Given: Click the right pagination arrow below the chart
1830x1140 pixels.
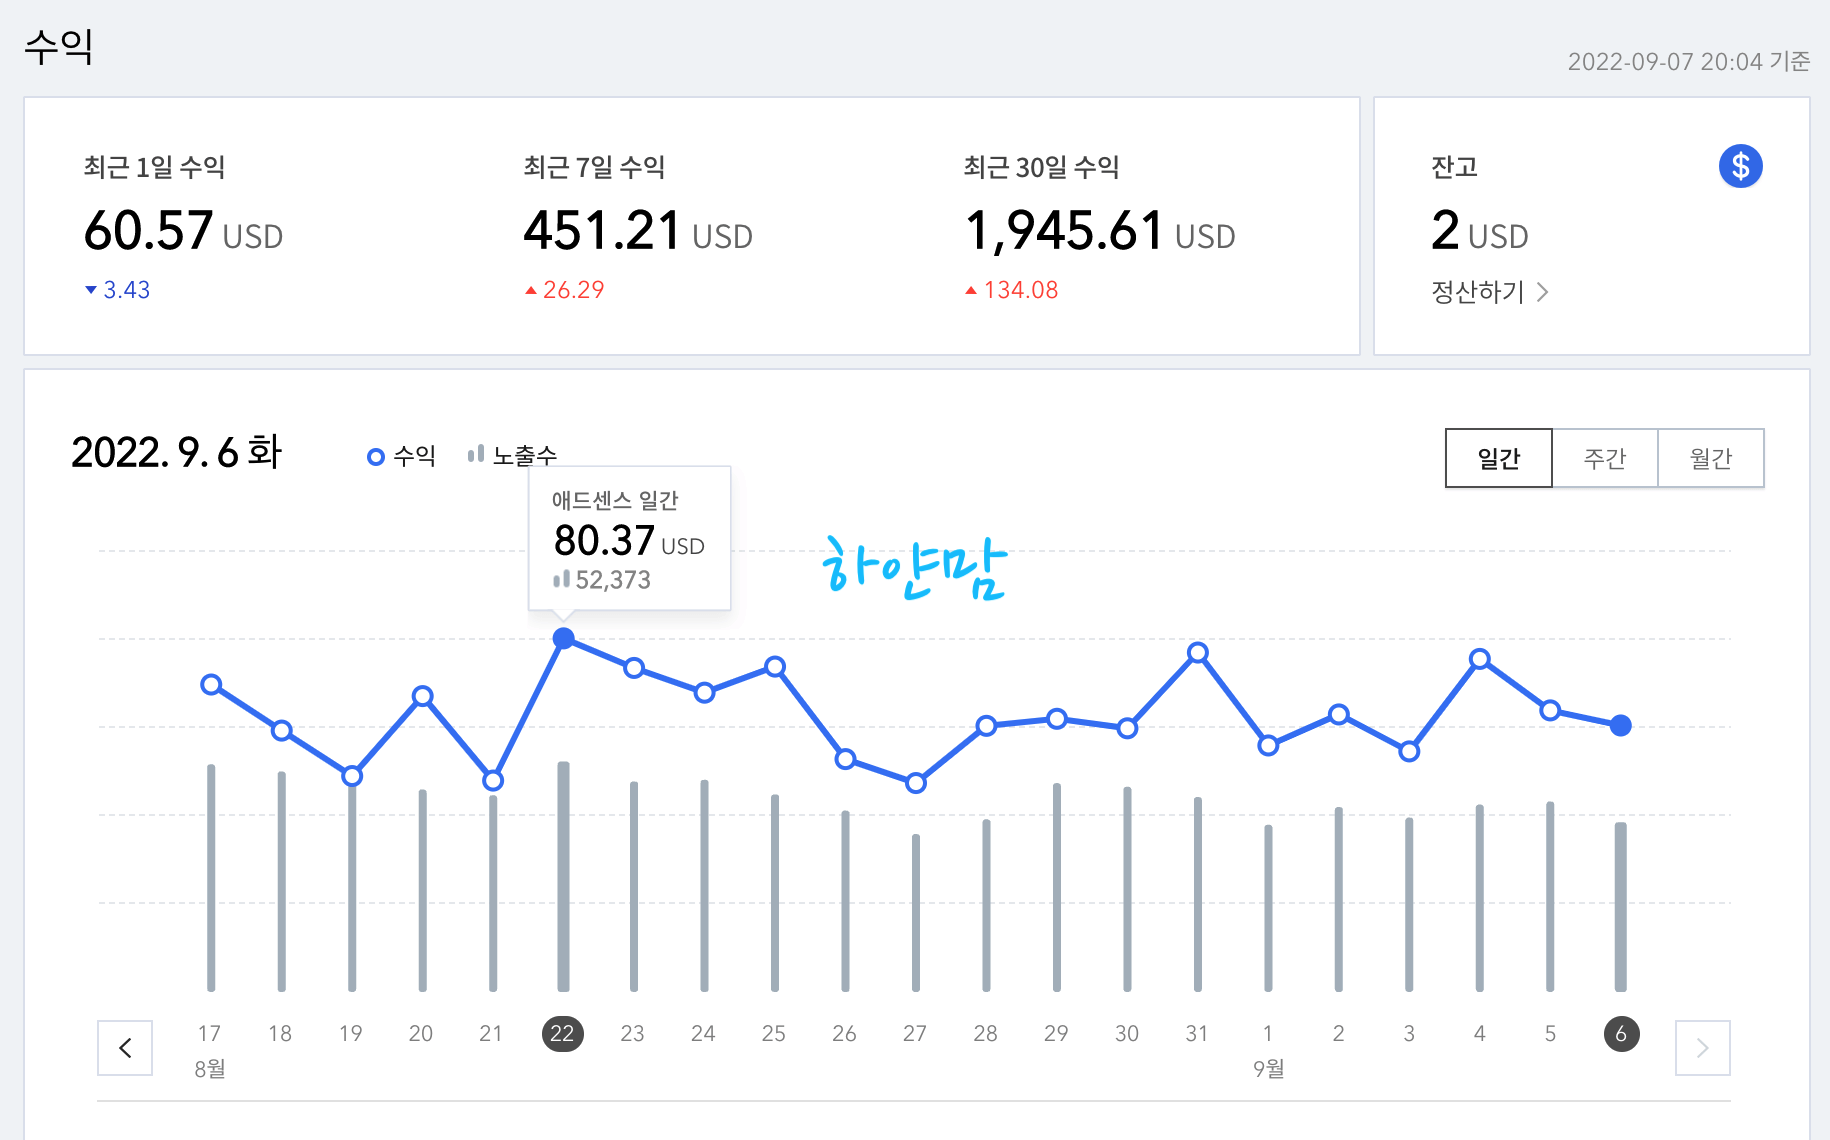Looking at the screenshot, I should click(x=1702, y=1048).
